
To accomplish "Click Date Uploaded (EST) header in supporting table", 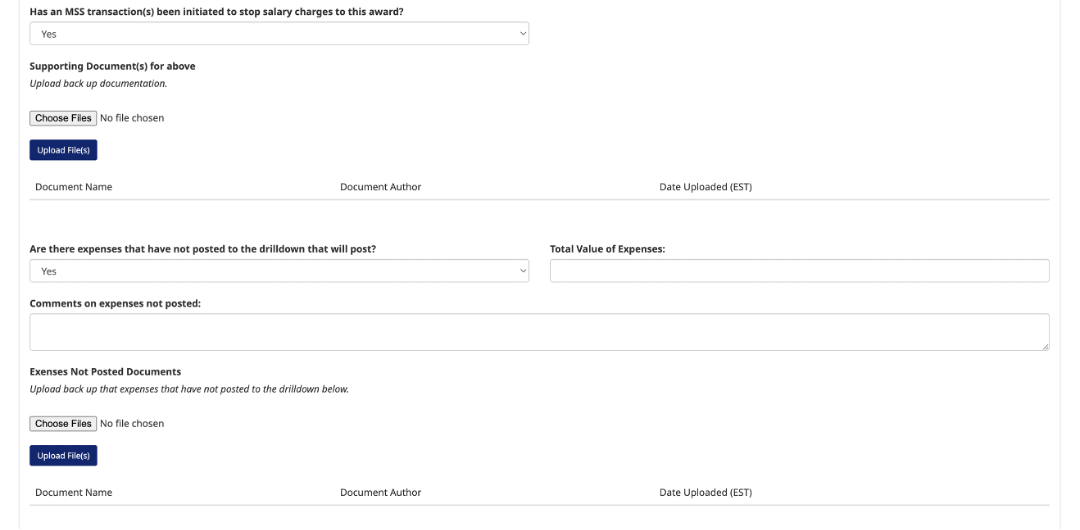I will pos(705,187).
